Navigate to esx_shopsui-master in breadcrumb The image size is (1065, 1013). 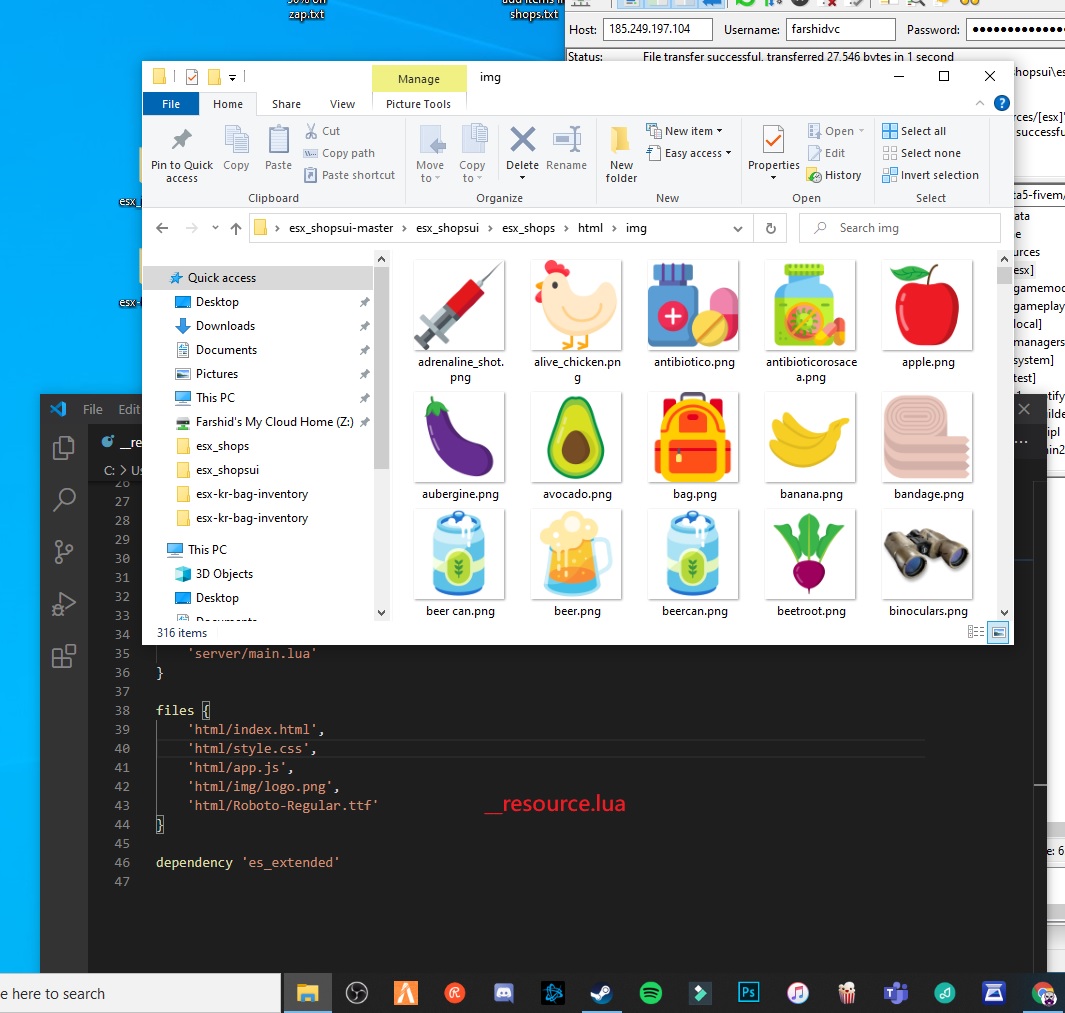tap(341, 228)
